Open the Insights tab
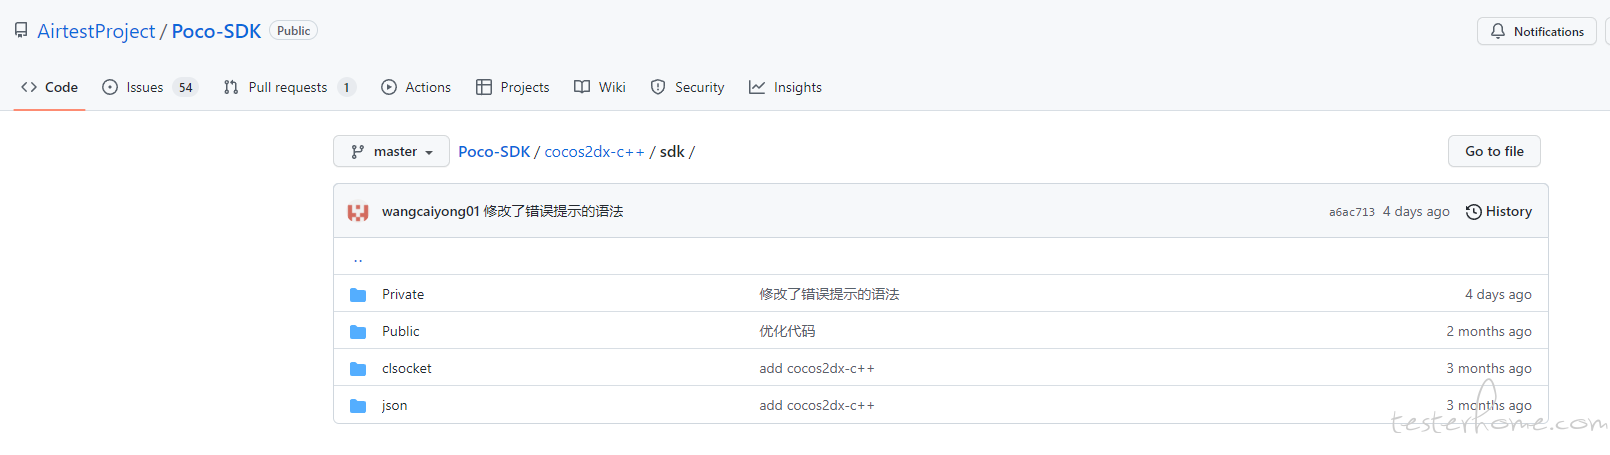 pyautogui.click(x=785, y=87)
